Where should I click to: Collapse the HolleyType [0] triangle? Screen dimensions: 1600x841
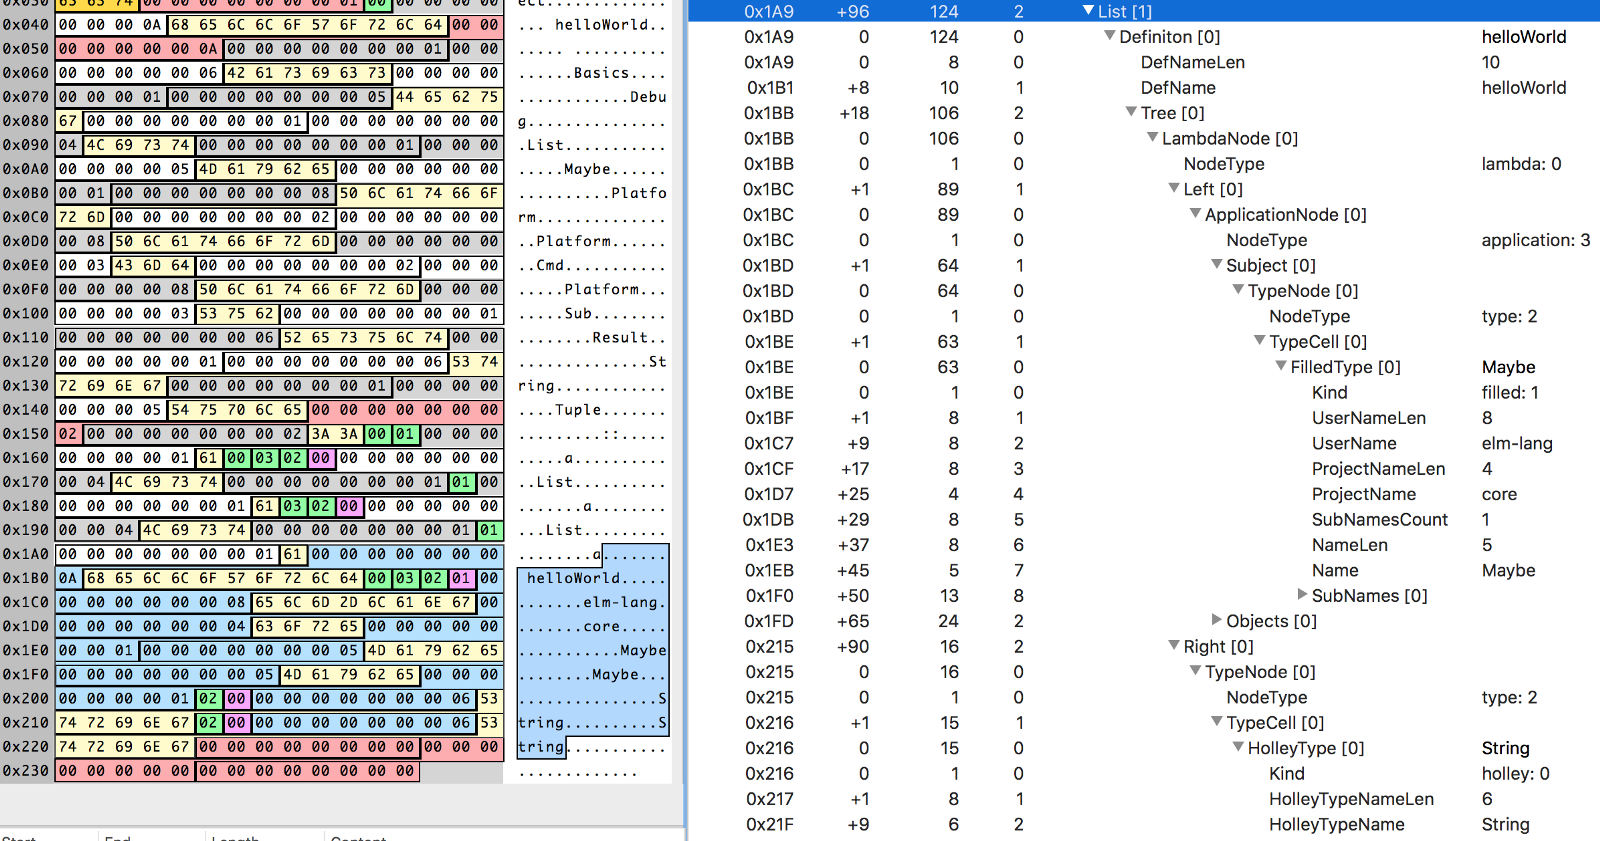click(1238, 748)
